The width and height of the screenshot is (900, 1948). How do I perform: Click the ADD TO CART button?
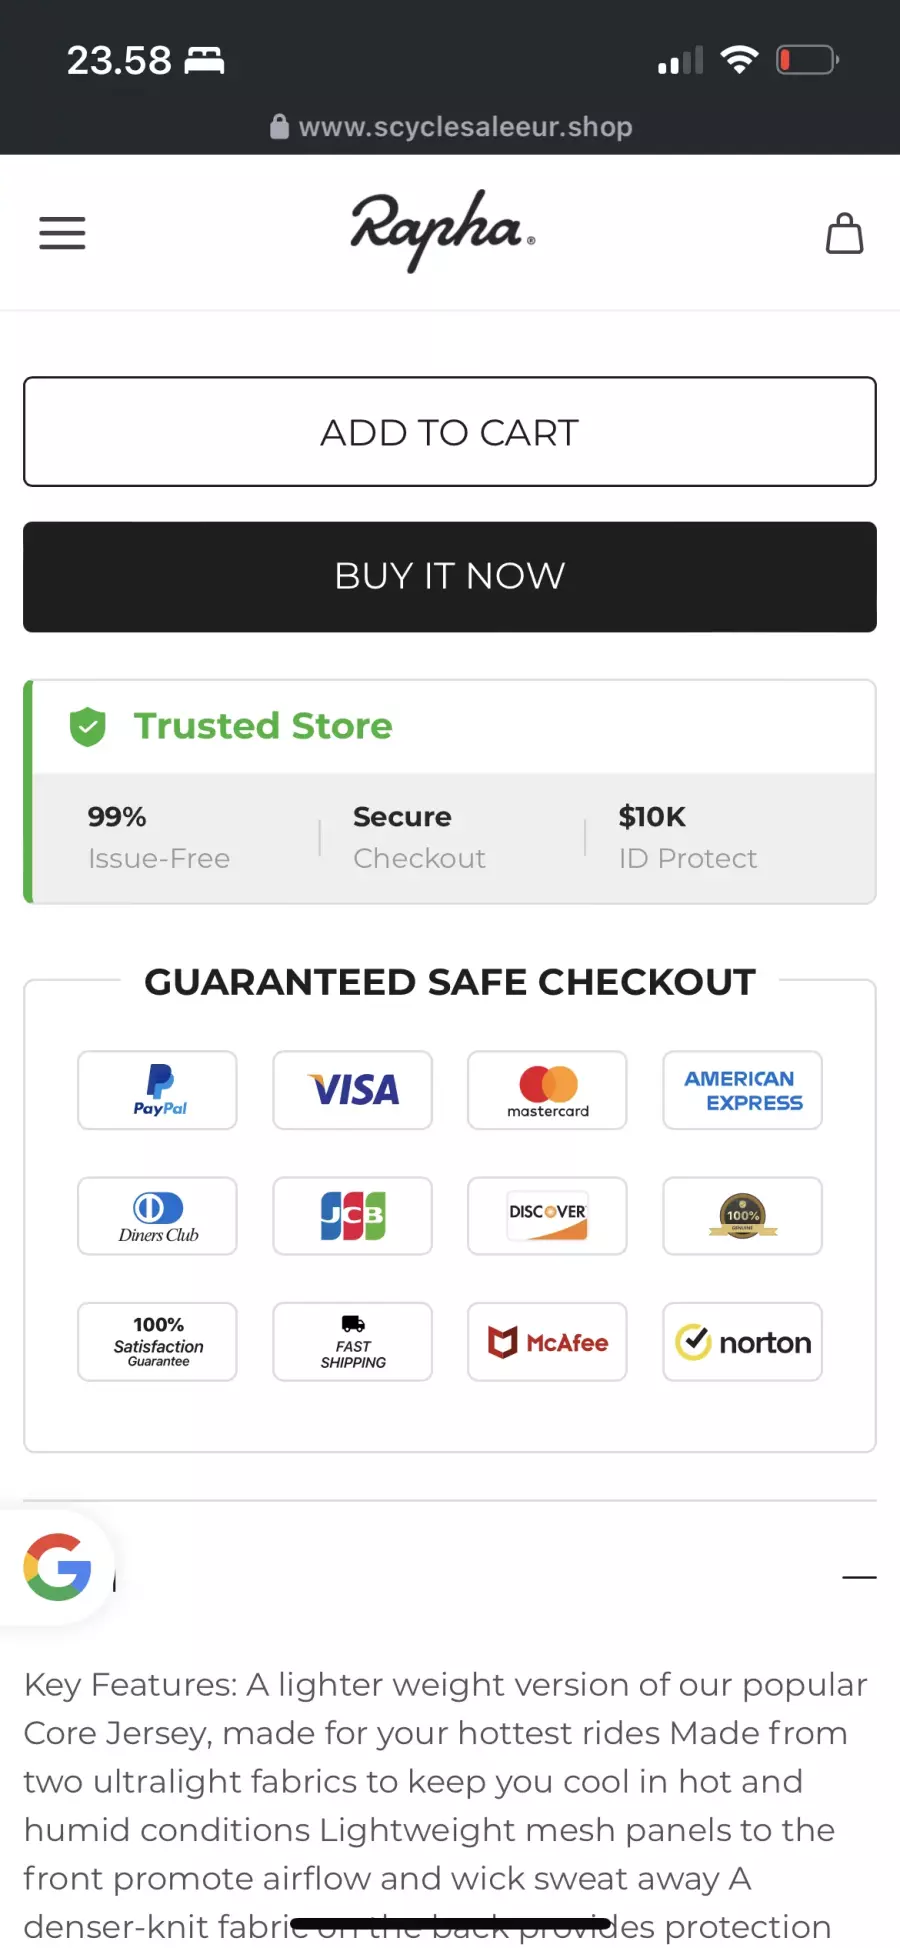pyautogui.click(x=450, y=432)
